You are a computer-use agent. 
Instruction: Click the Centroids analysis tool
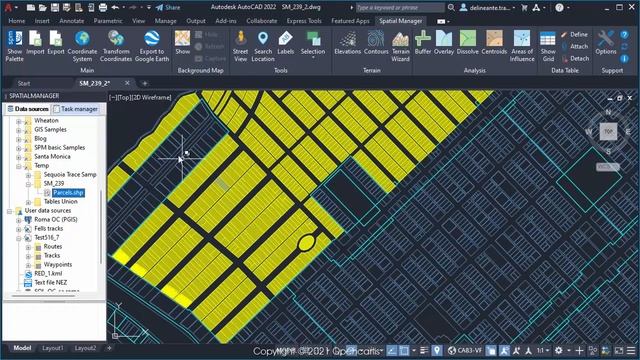[494, 42]
